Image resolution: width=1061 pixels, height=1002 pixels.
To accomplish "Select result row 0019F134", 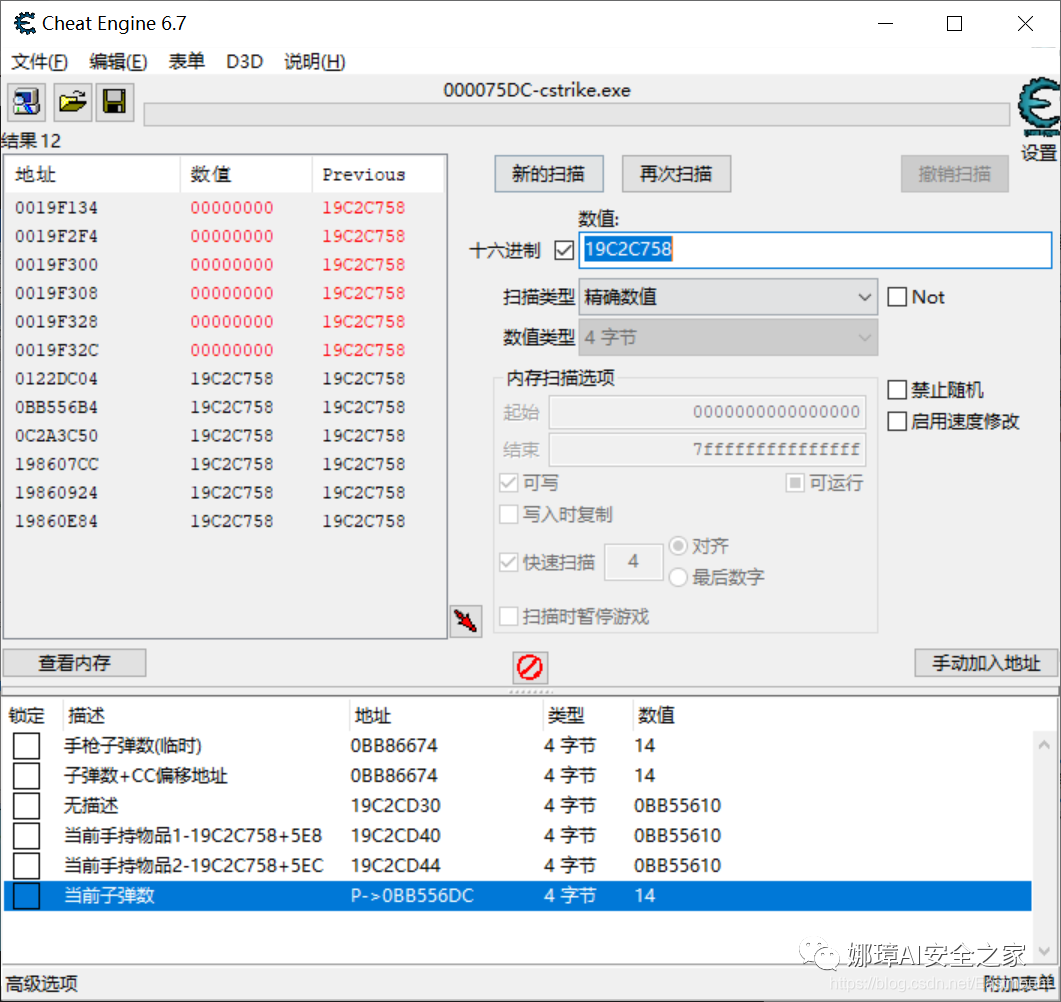I will click(225, 208).
